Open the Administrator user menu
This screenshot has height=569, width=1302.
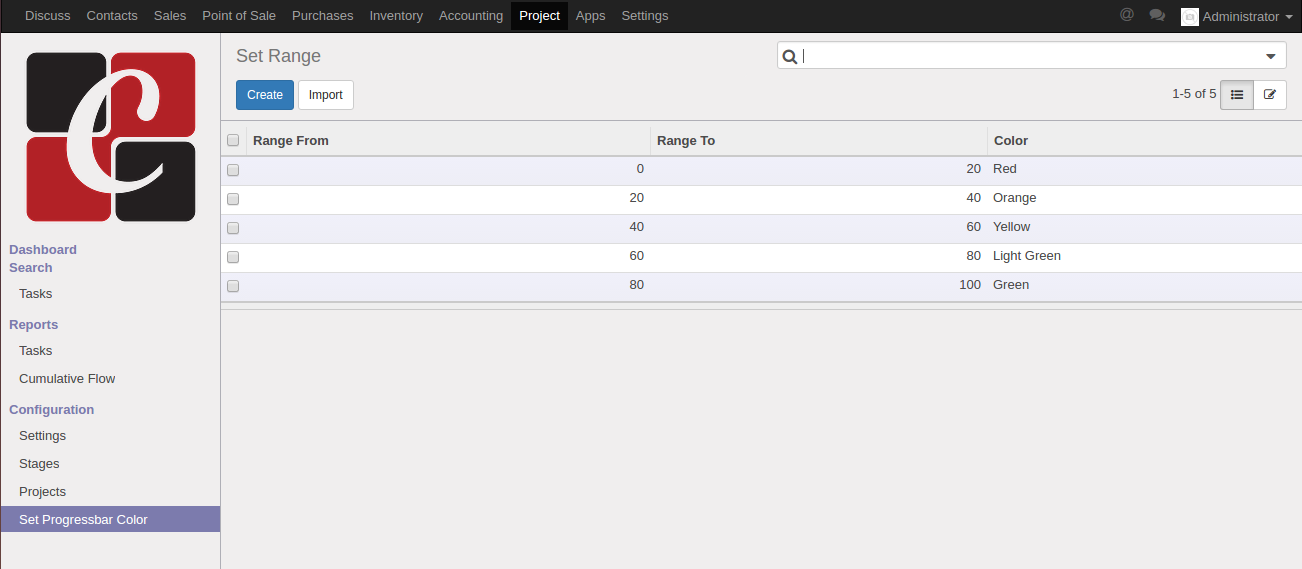point(1240,16)
